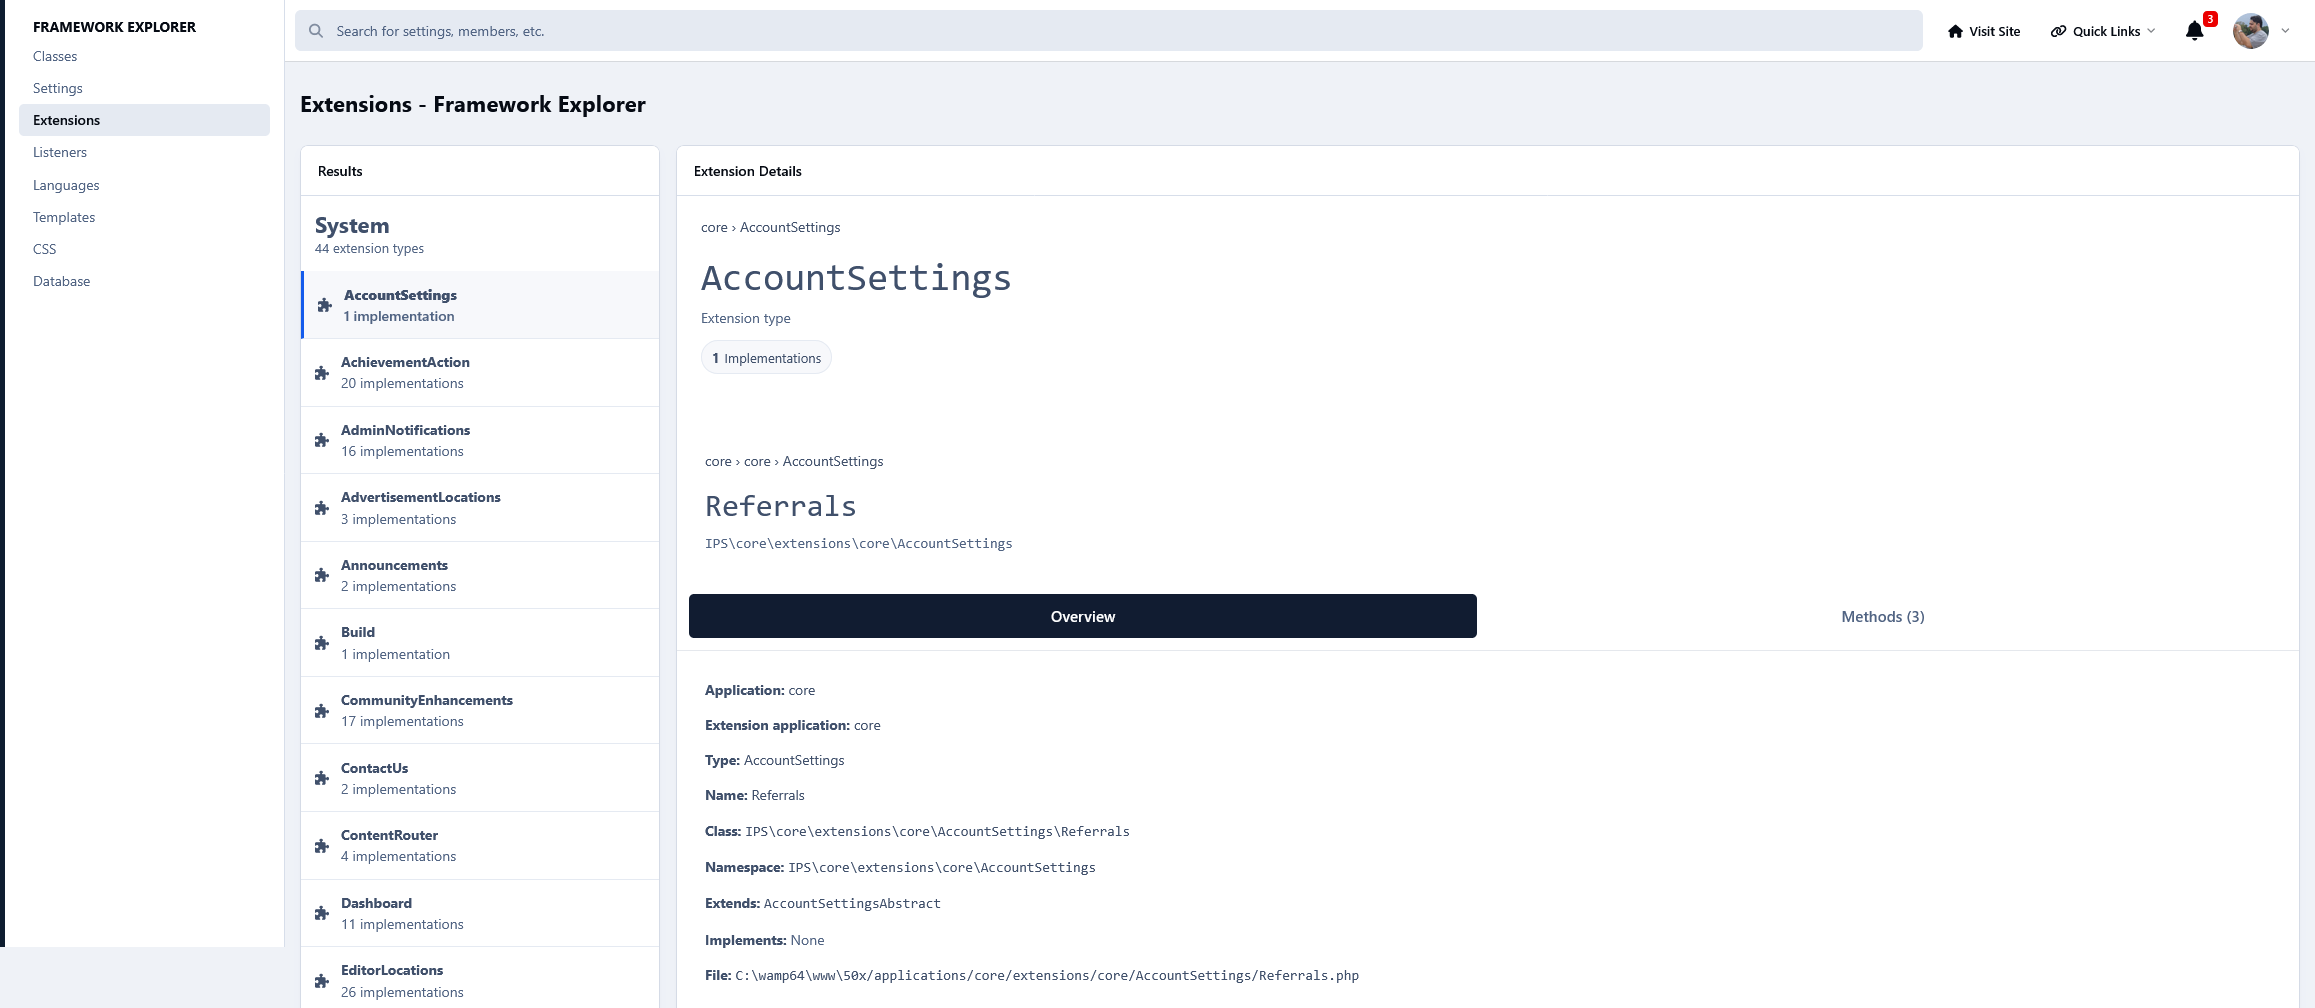This screenshot has width=2315, height=1008.
Task: Open the notifications bell icon
Action: 2194,31
